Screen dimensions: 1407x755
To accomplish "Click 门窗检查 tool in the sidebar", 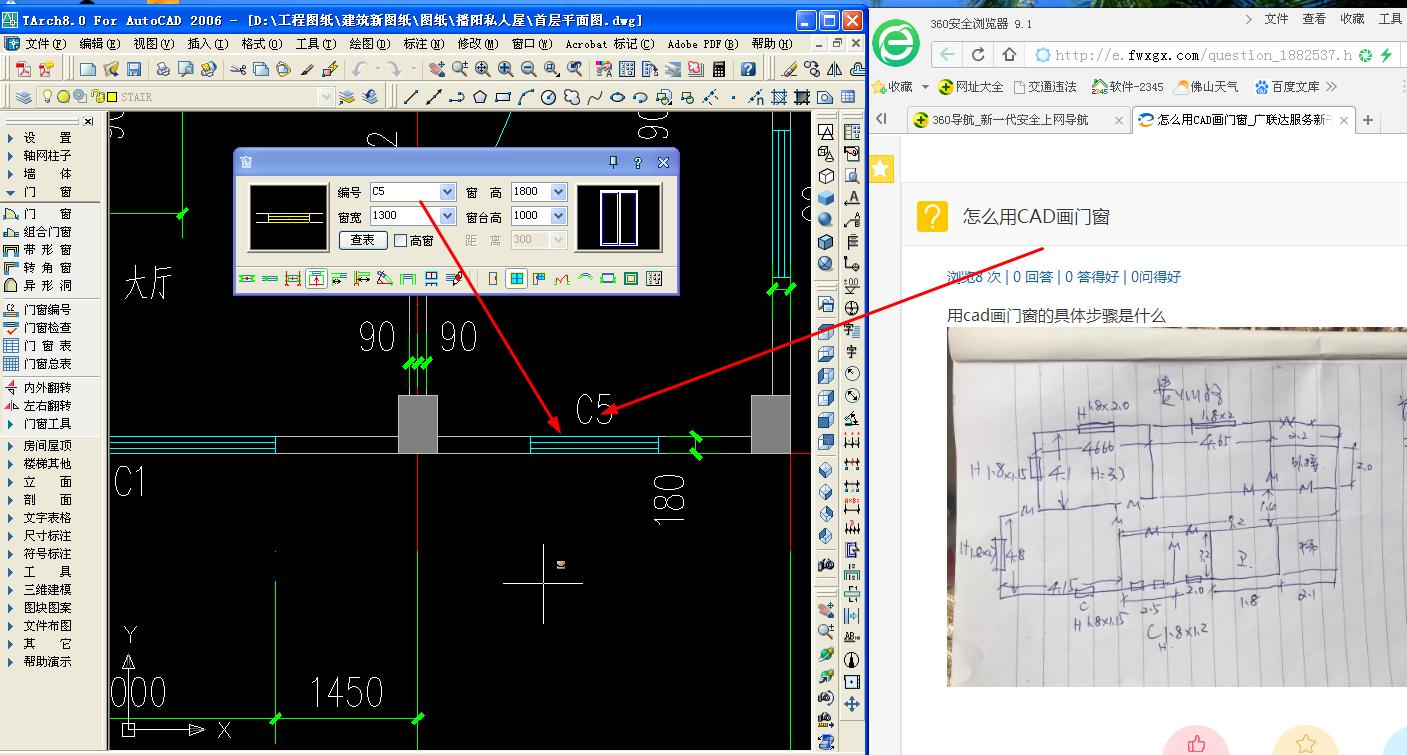I will click(x=47, y=328).
